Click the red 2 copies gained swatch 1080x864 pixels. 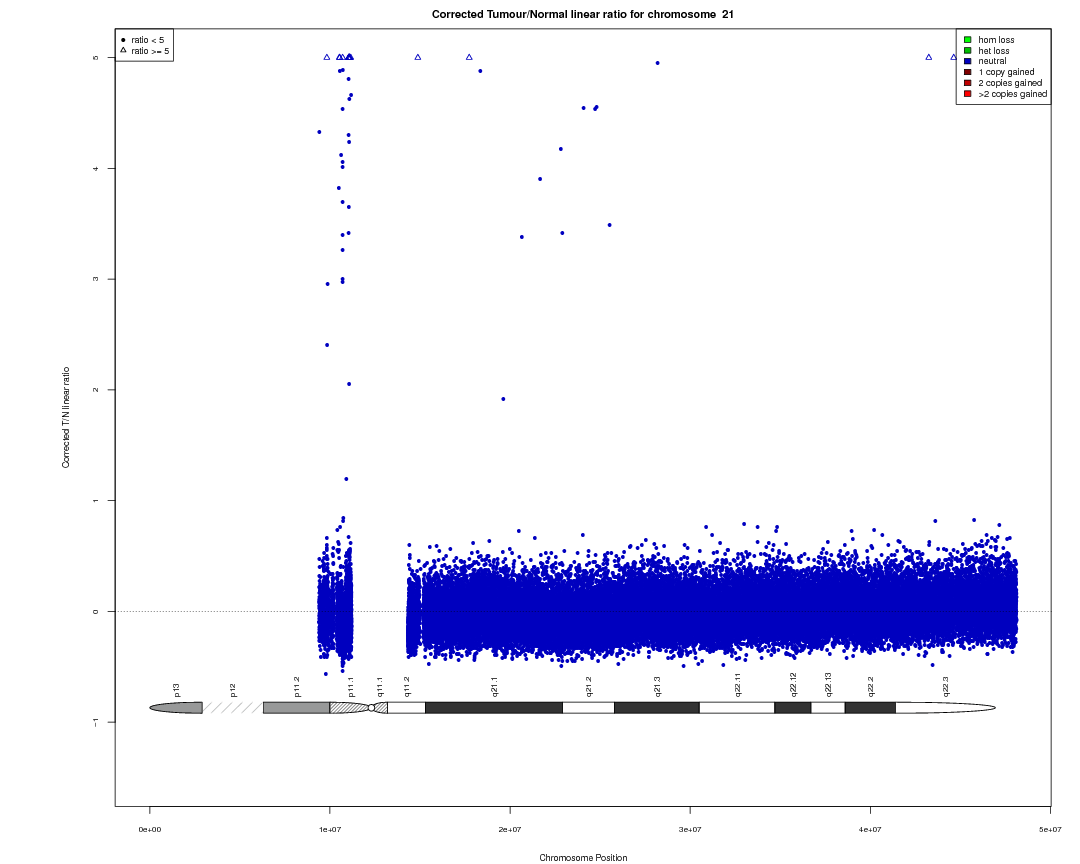968,83
